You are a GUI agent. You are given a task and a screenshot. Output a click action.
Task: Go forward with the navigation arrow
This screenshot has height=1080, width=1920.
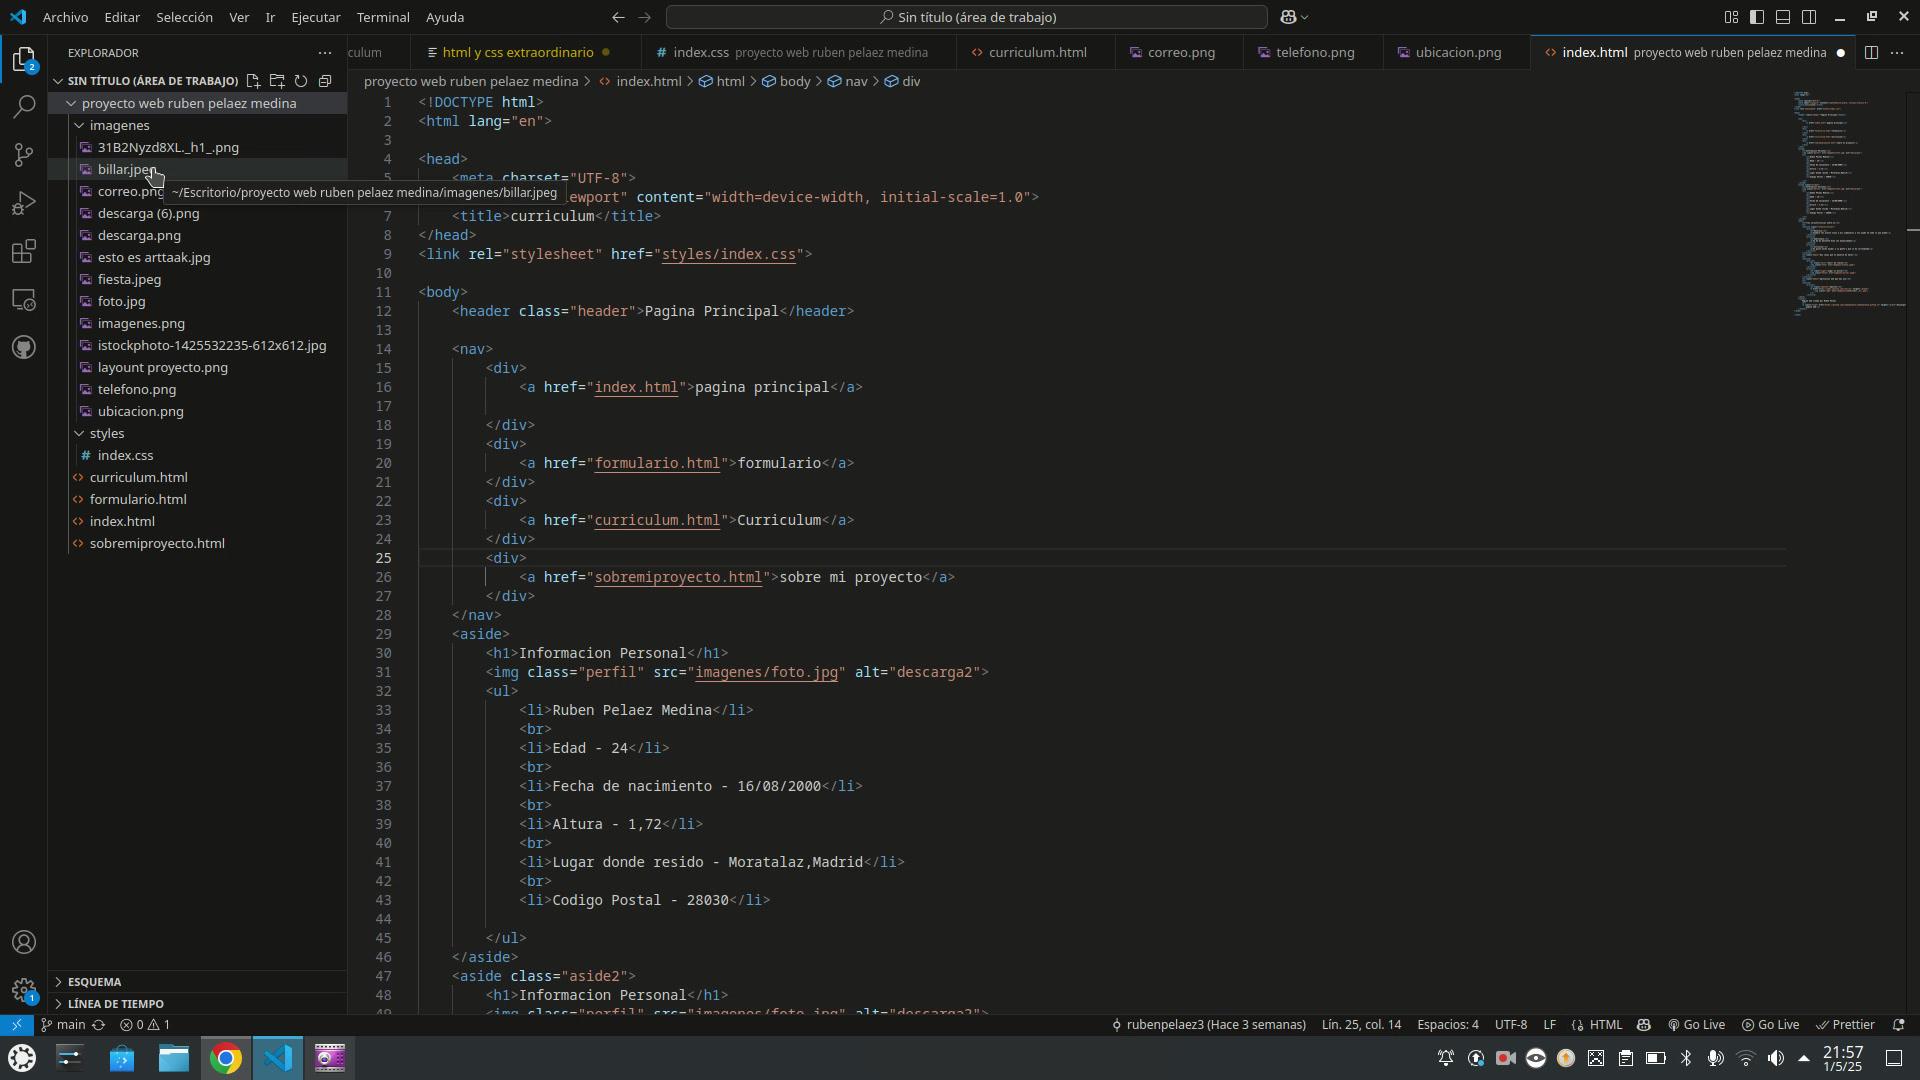644,17
